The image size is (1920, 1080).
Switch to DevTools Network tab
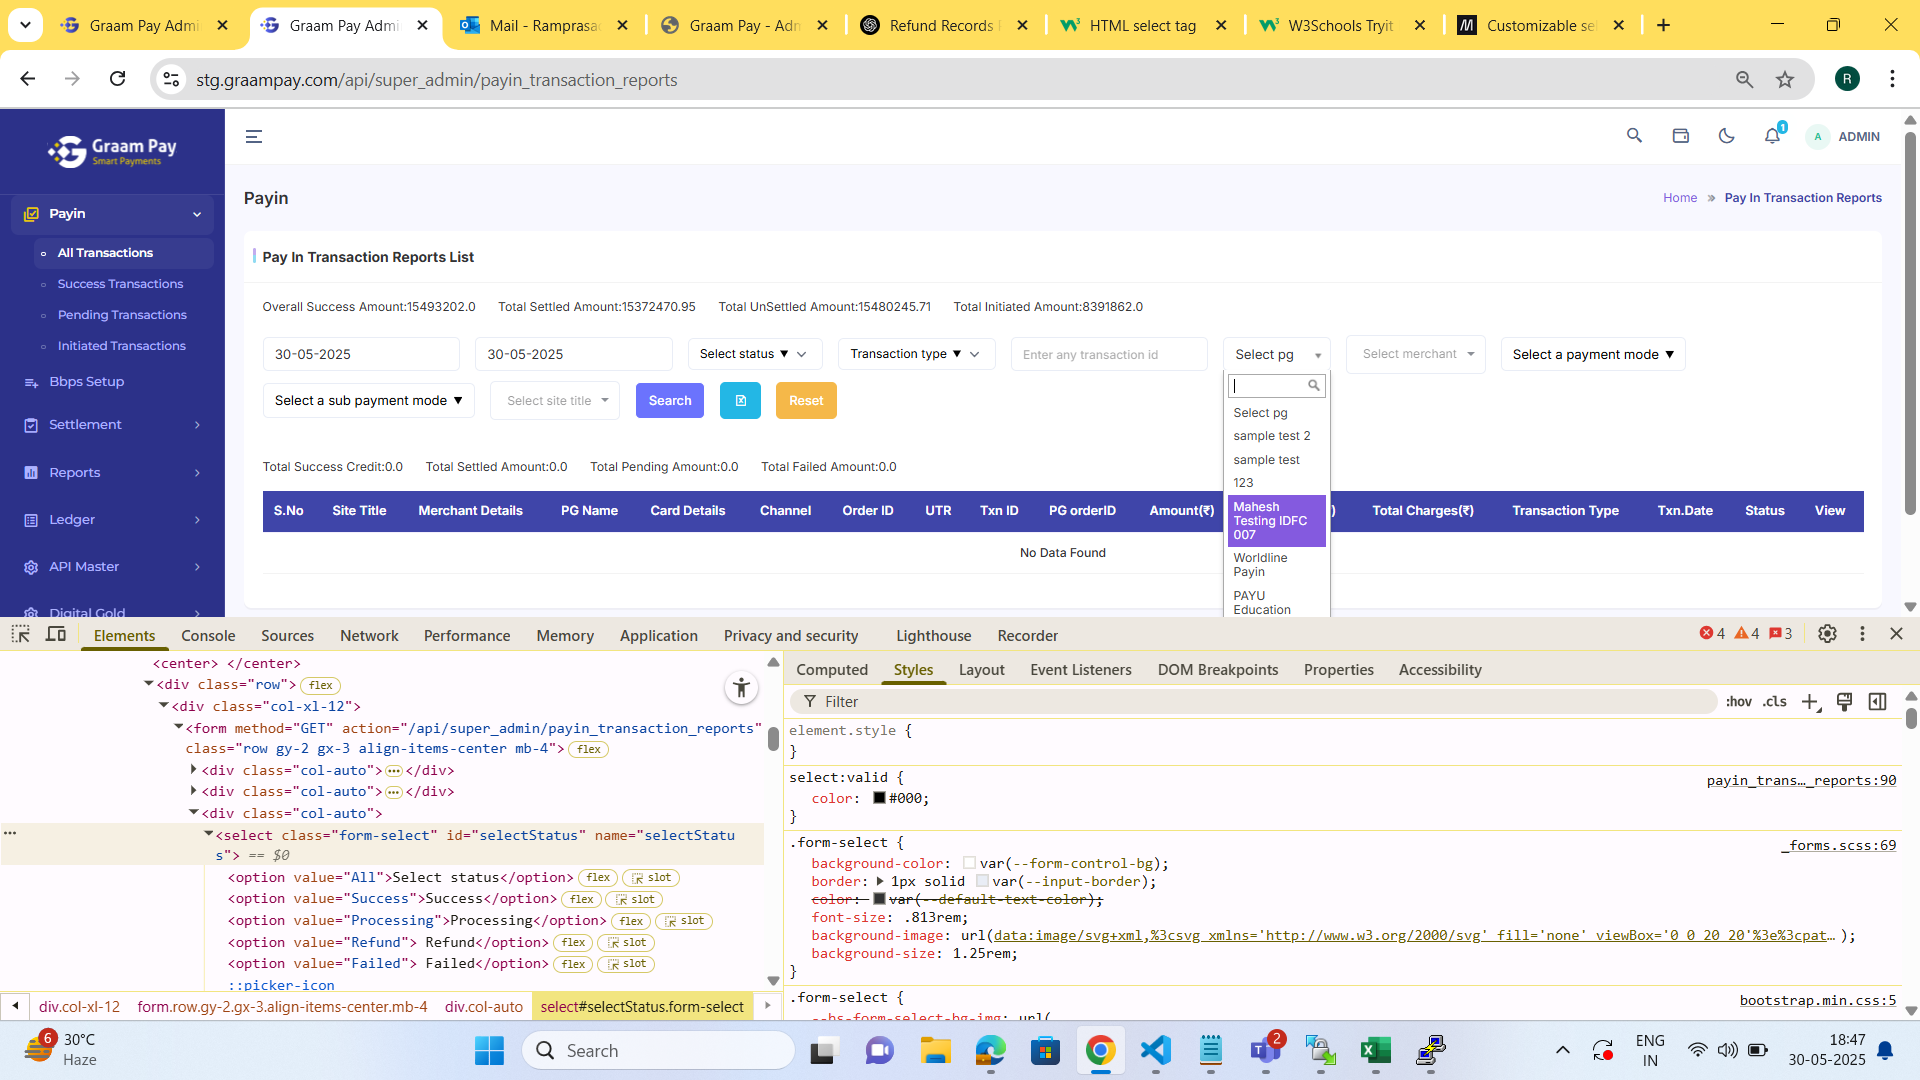369,636
